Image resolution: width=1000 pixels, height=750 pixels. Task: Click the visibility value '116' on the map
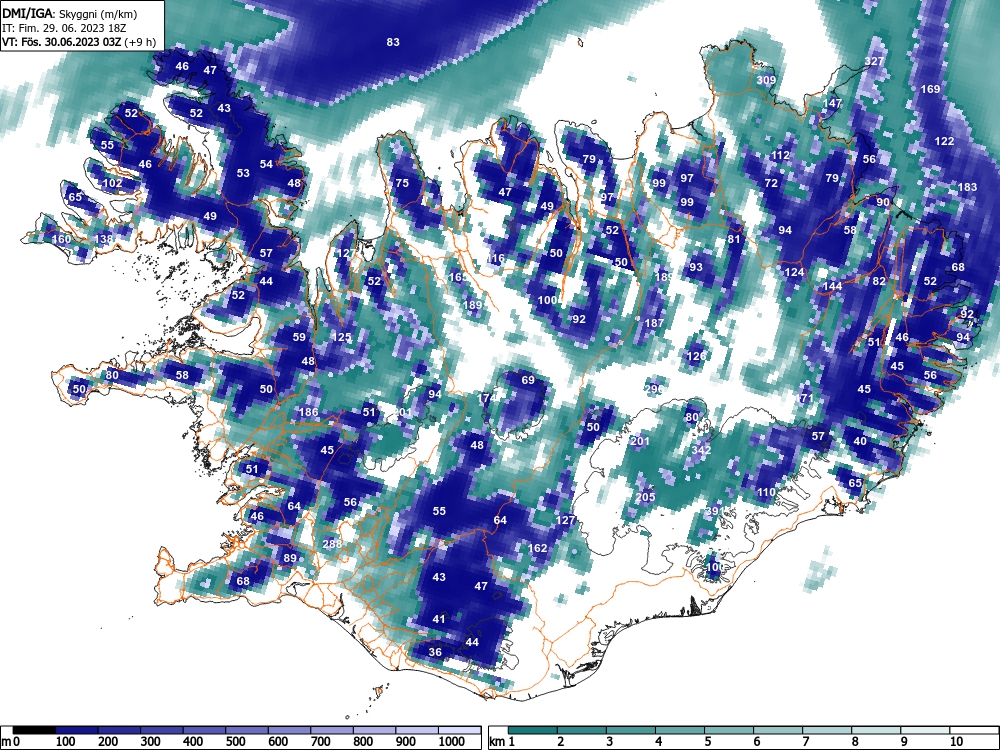point(496,258)
